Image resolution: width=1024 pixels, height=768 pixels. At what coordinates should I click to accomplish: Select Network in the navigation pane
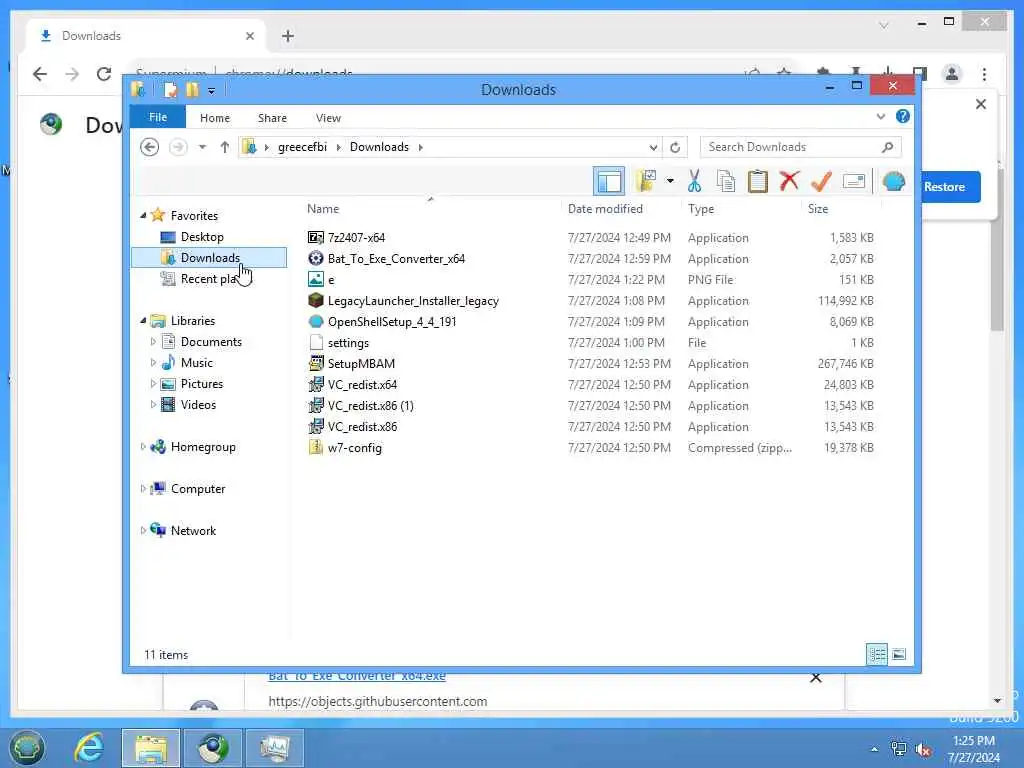pyautogui.click(x=193, y=530)
